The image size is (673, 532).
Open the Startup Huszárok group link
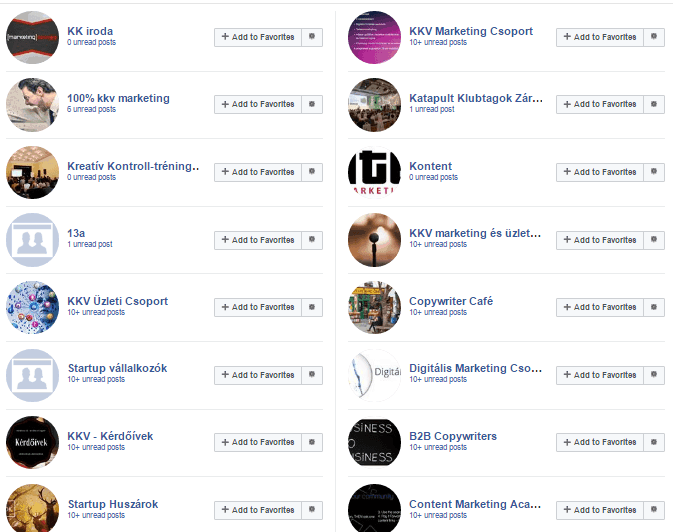click(x=113, y=504)
